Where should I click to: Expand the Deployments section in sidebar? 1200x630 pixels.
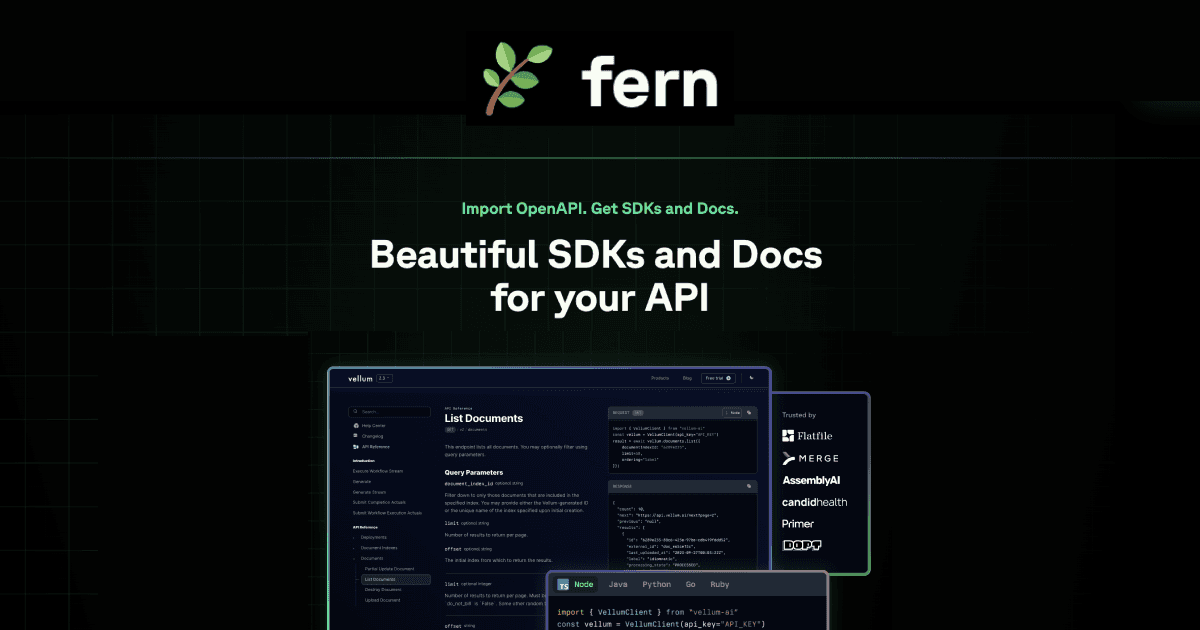pyautogui.click(x=373, y=537)
